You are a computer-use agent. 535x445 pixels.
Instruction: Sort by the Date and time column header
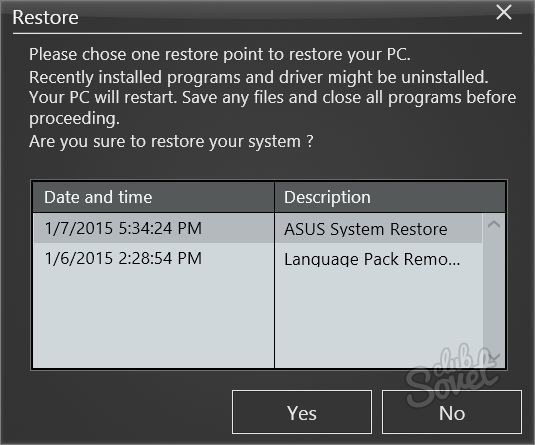point(154,197)
